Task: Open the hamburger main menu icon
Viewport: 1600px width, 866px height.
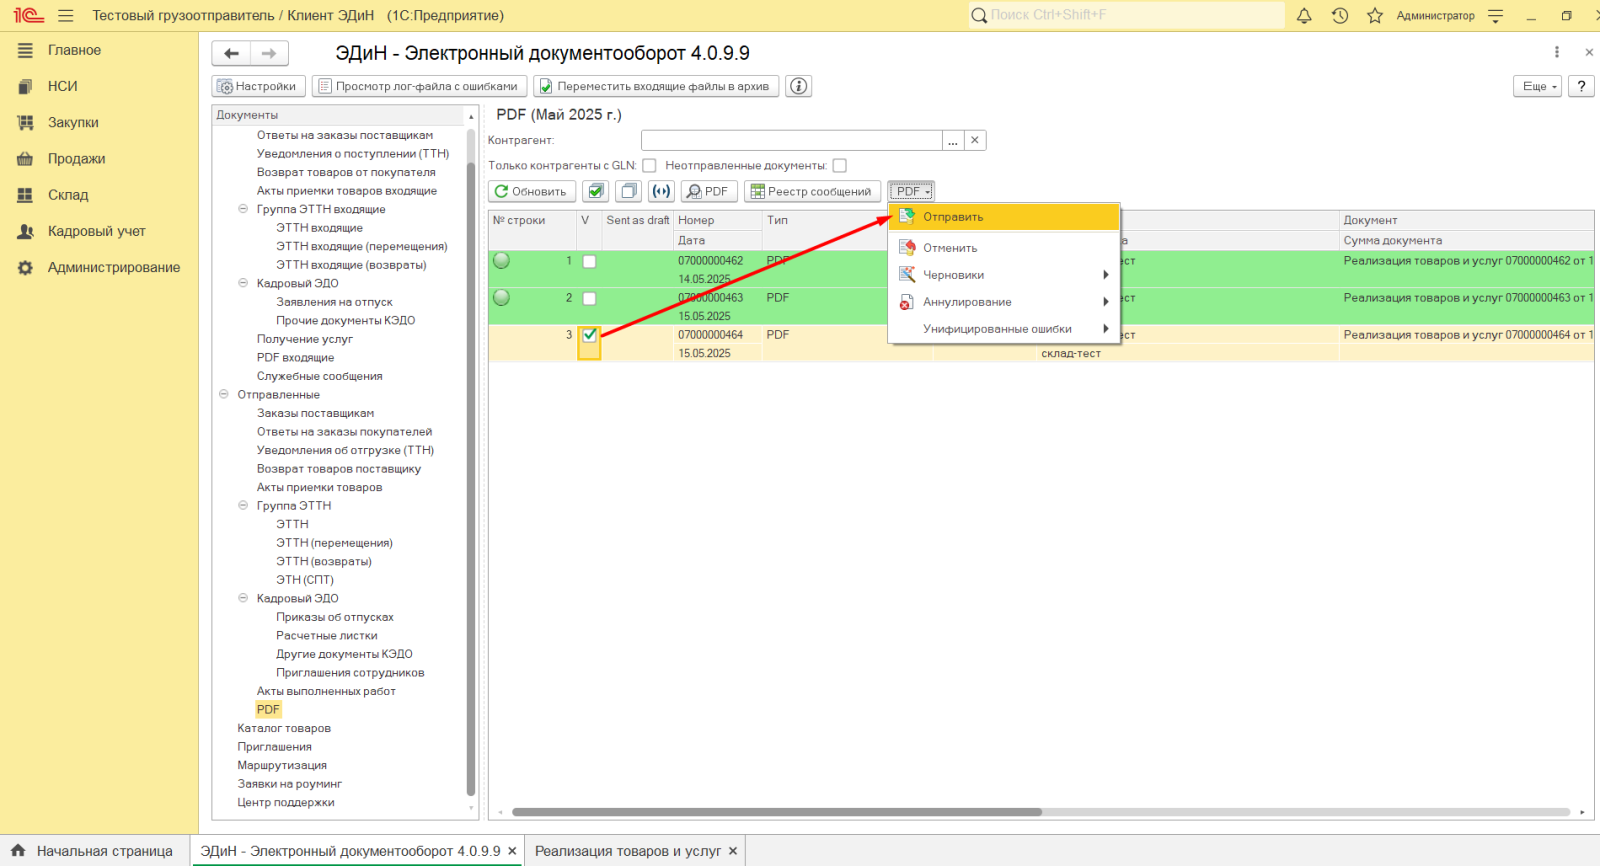Action: (66, 16)
